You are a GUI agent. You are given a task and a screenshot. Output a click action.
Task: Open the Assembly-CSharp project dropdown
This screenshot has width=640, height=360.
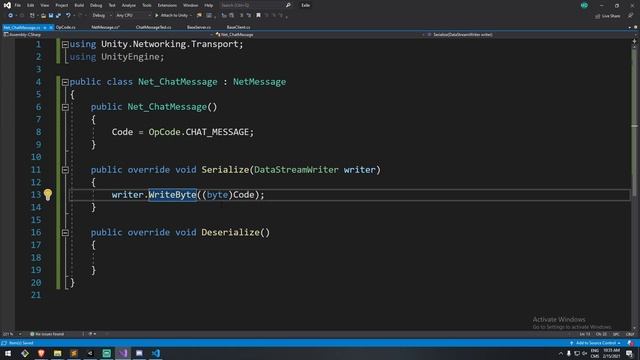pos(107,35)
